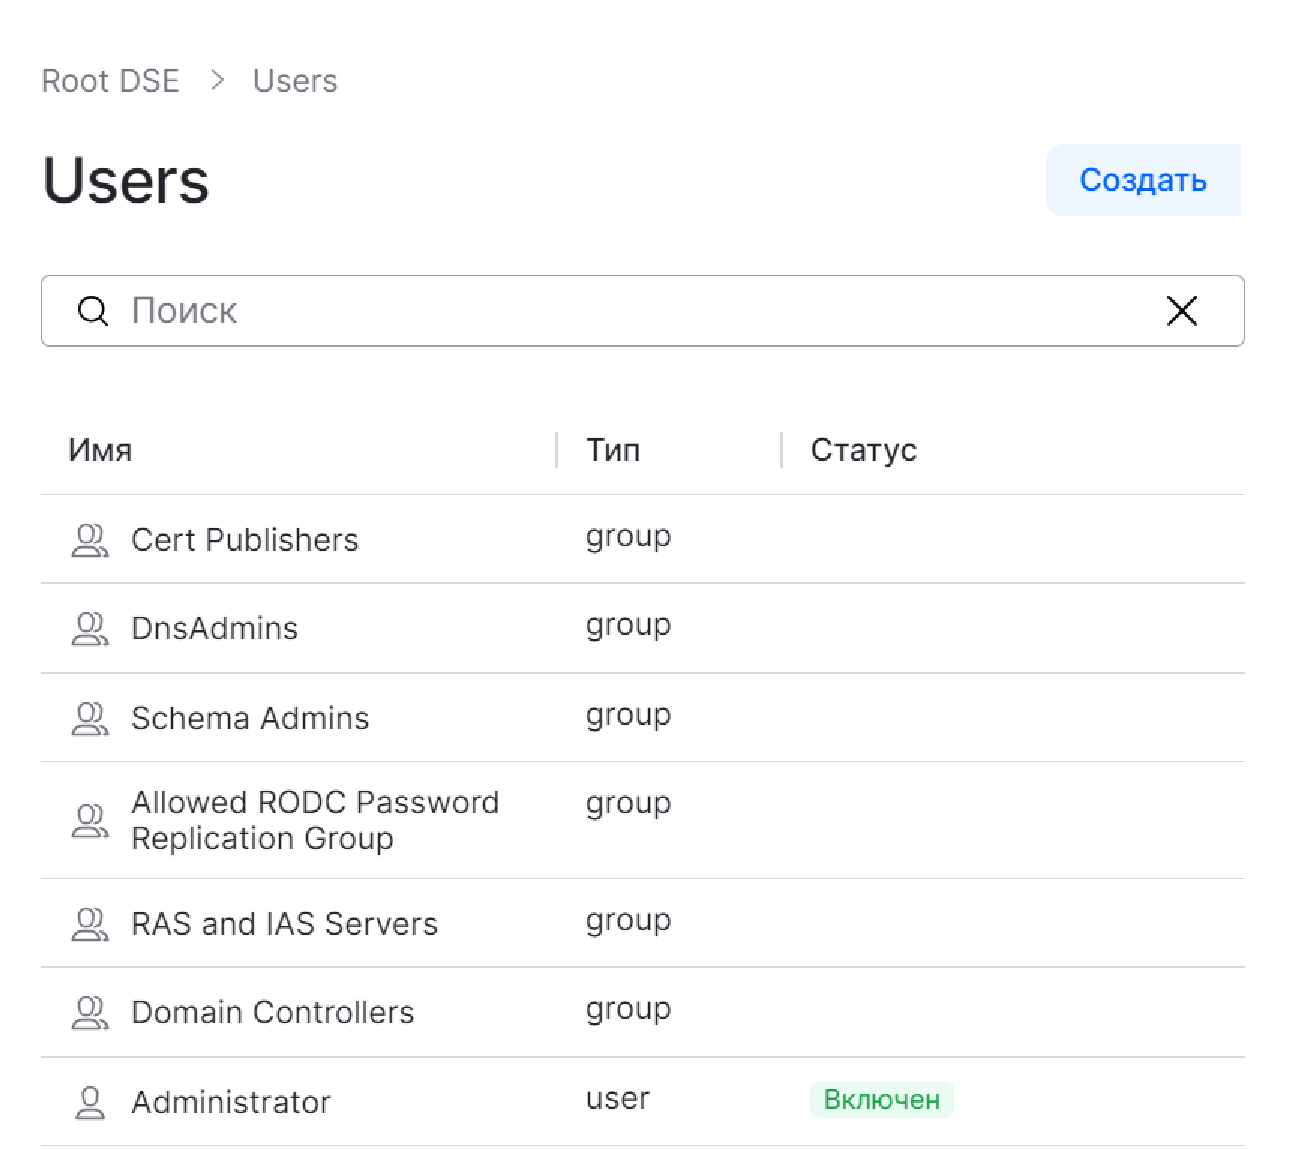Select the Administrator user name

click(x=231, y=1102)
